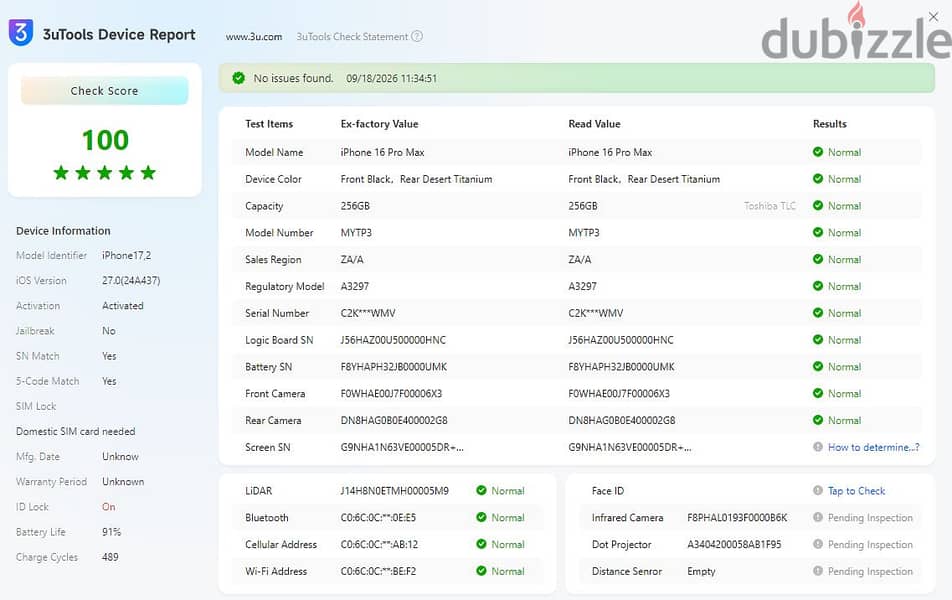
Task: Click the LiDAR serial J14H8N0ETMH00005M9
Action: pyautogui.click(x=395, y=491)
